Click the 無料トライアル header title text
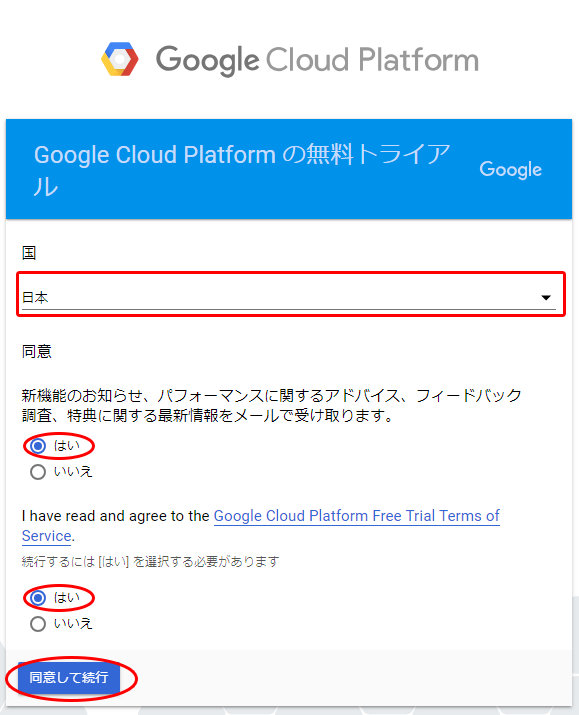The image size is (579, 715). (x=242, y=171)
